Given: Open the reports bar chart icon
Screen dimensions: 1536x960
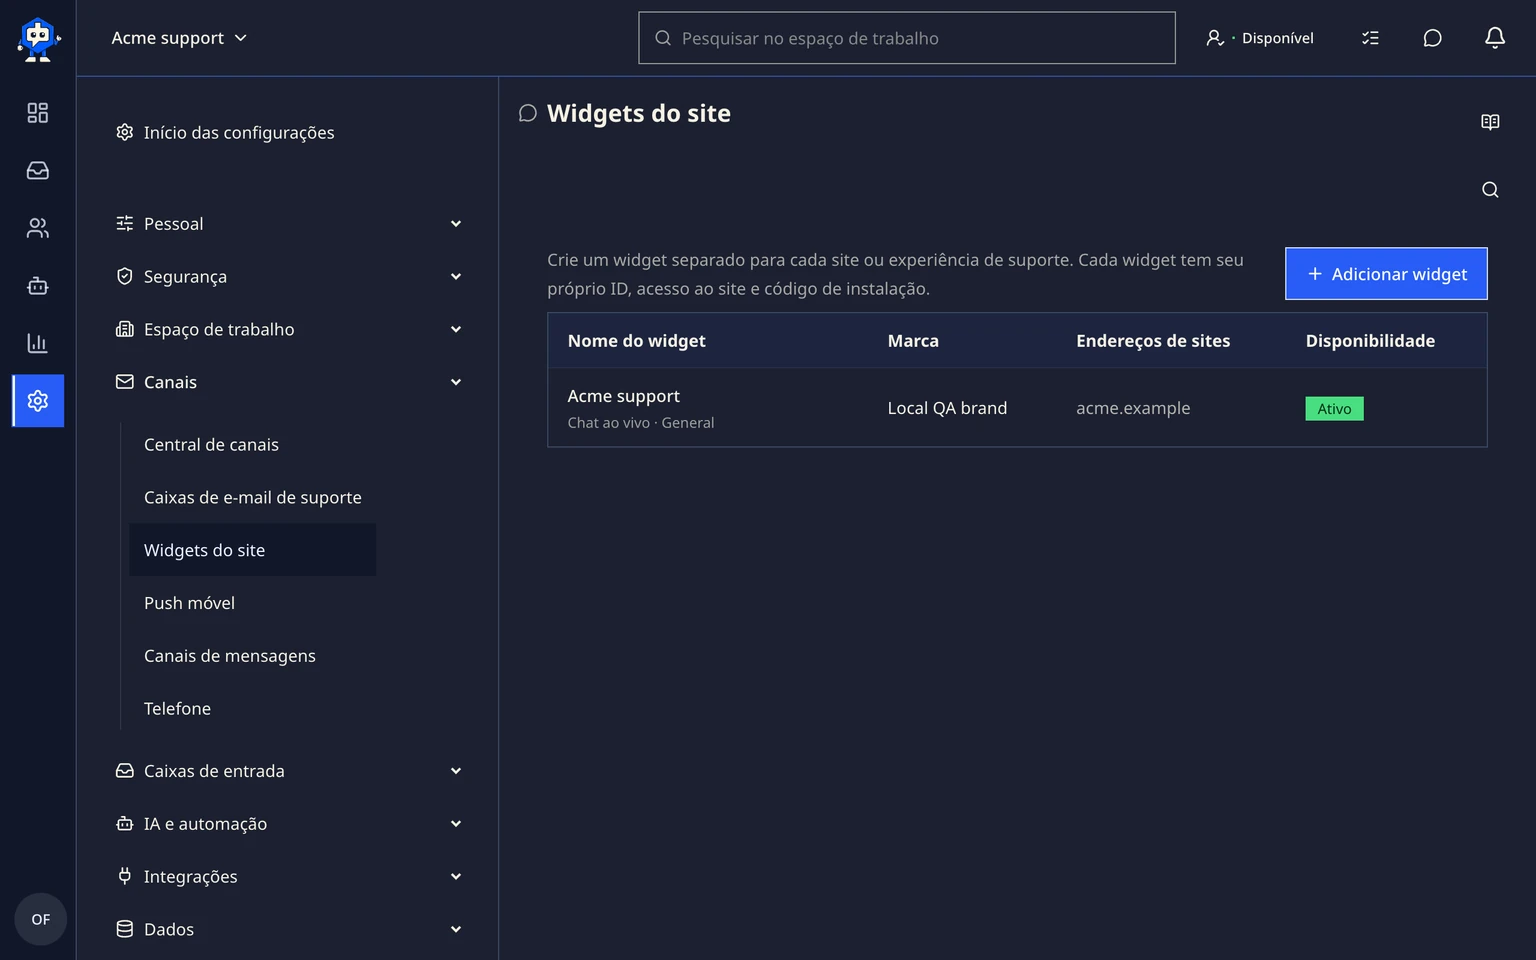Looking at the screenshot, I should click(x=38, y=343).
